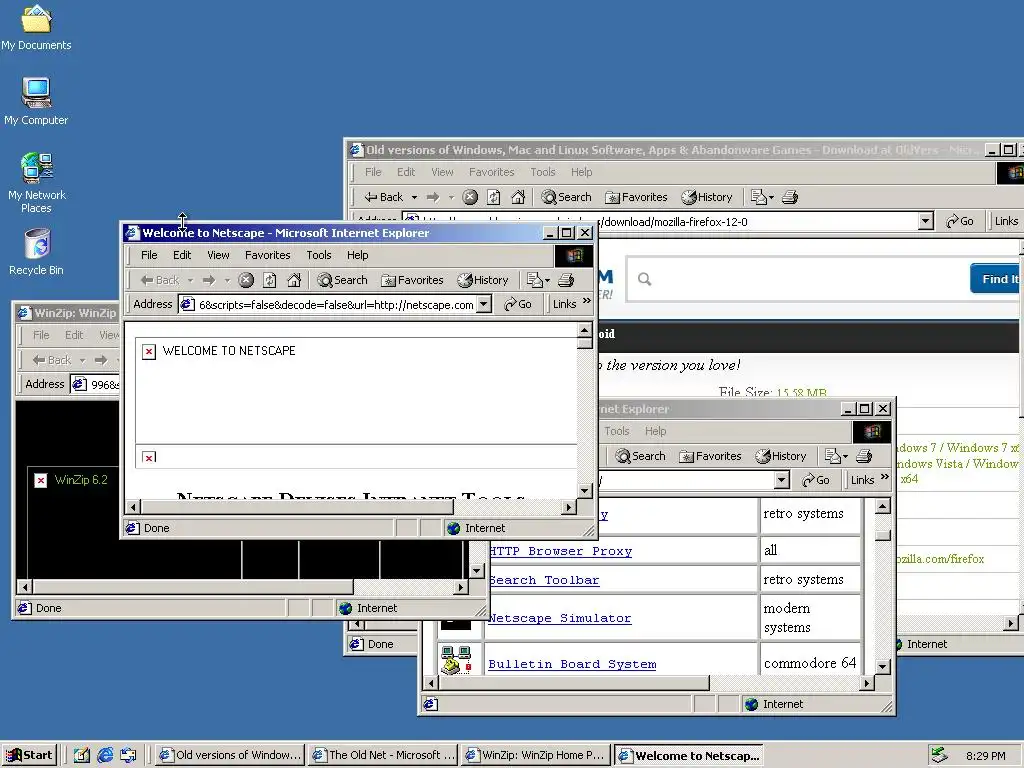The height and width of the screenshot is (768, 1024).
Task: Open History in Welcome to Netscape toolbar
Action: point(483,280)
